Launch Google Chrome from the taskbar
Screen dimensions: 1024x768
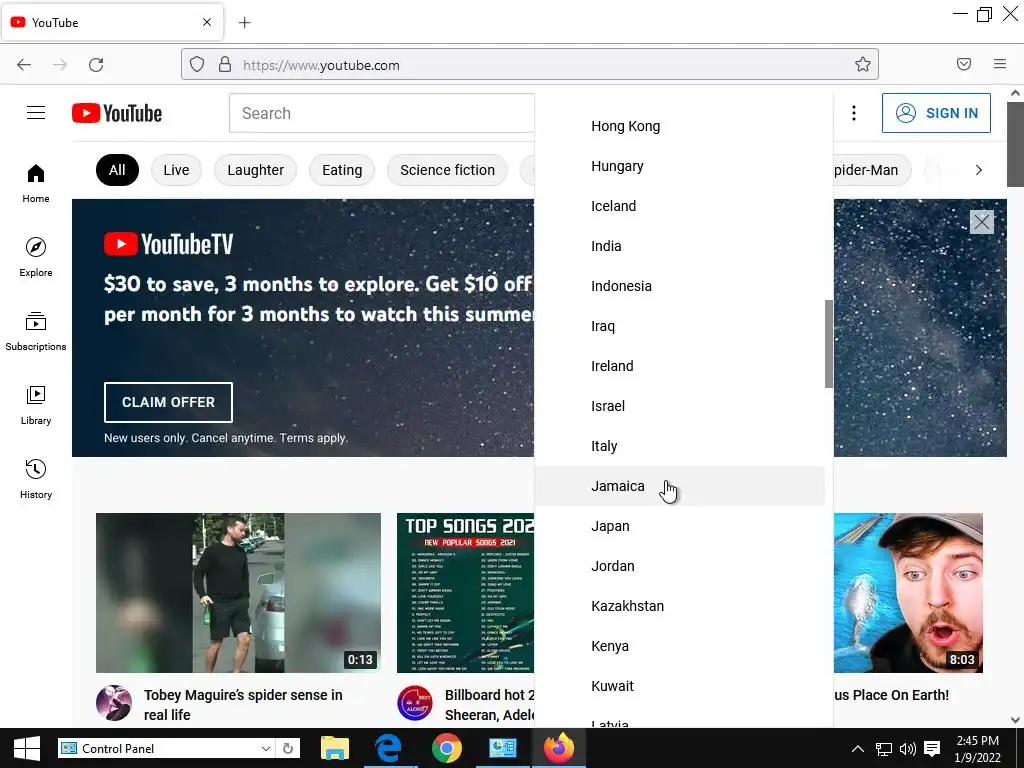tap(447, 748)
